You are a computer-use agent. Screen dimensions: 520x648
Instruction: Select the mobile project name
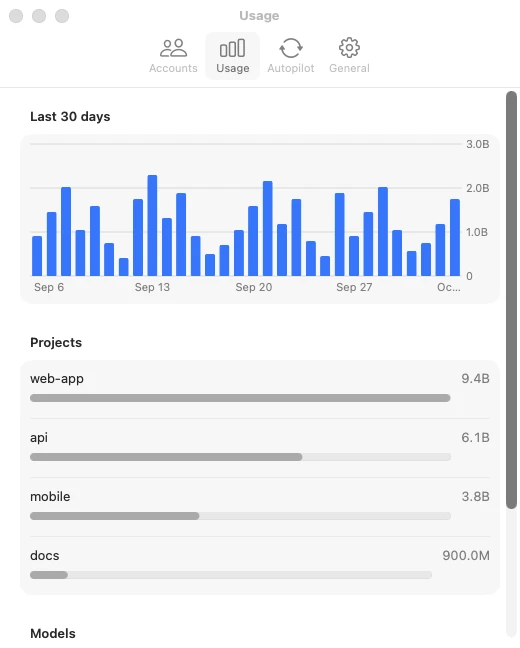click(x=50, y=496)
